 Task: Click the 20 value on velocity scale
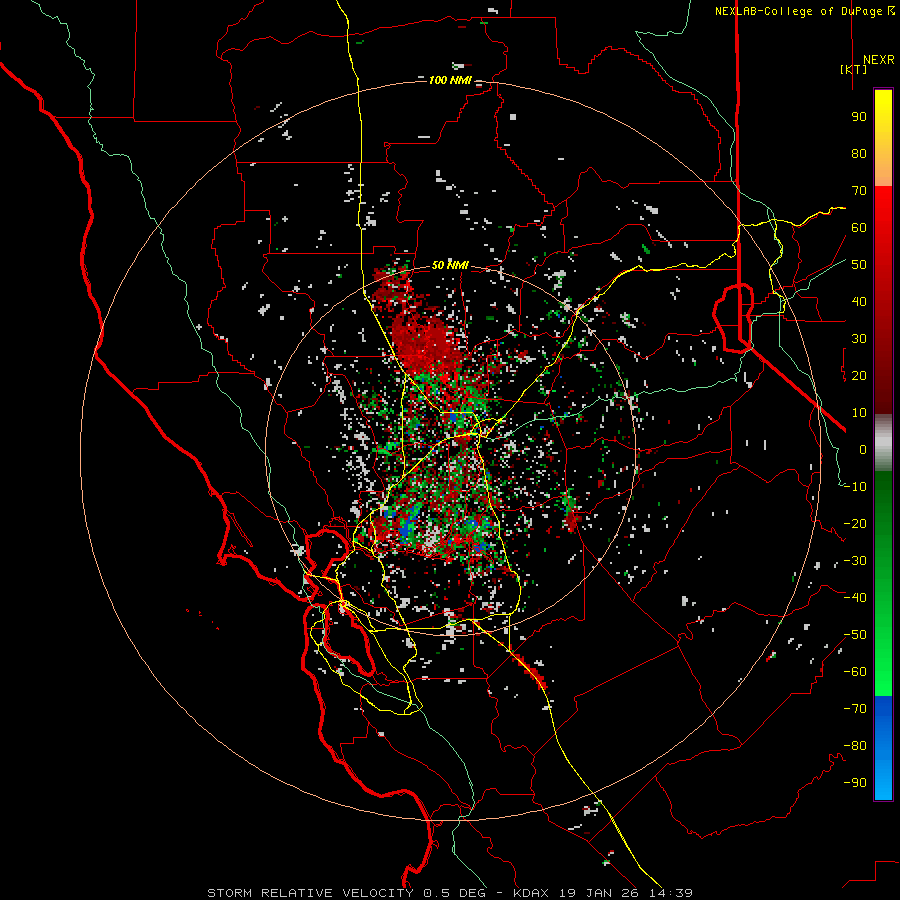pos(859,375)
